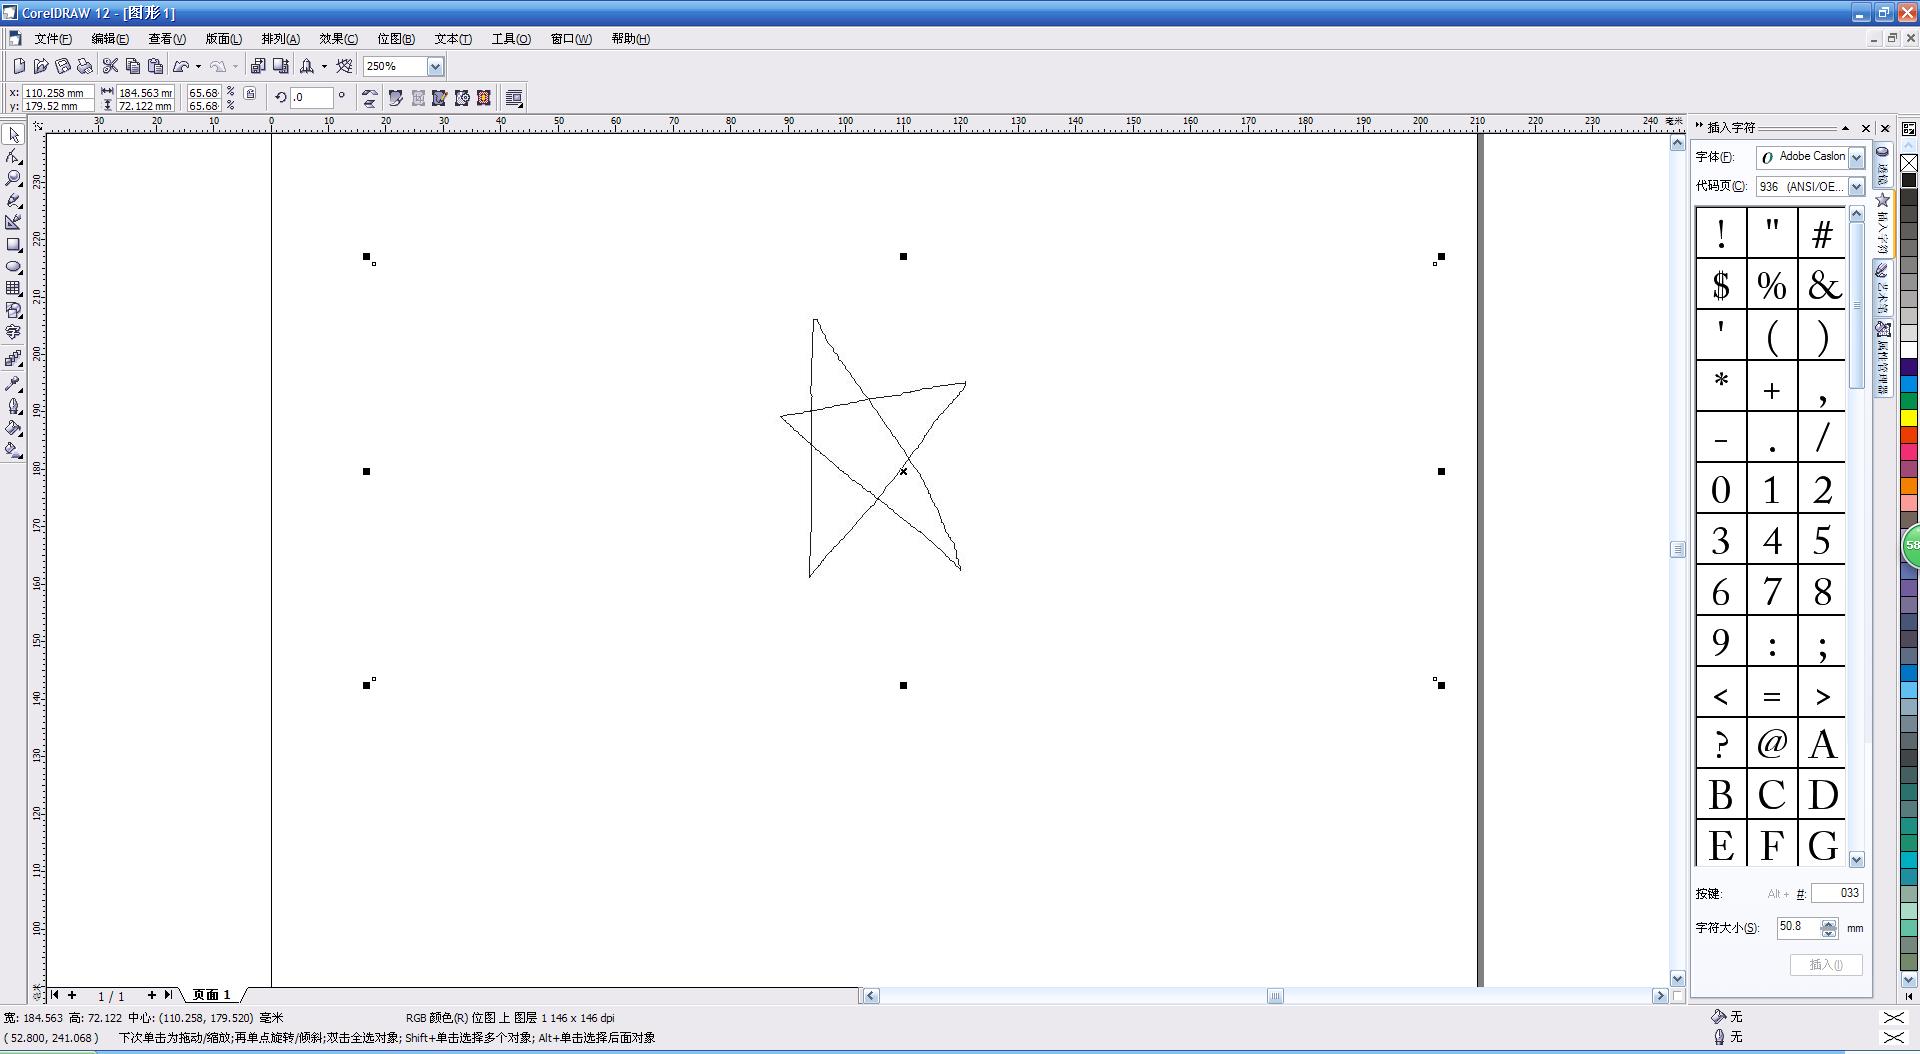Click the X position field
Image resolution: width=1920 pixels, height=1054 pixels.
point(58,92)
